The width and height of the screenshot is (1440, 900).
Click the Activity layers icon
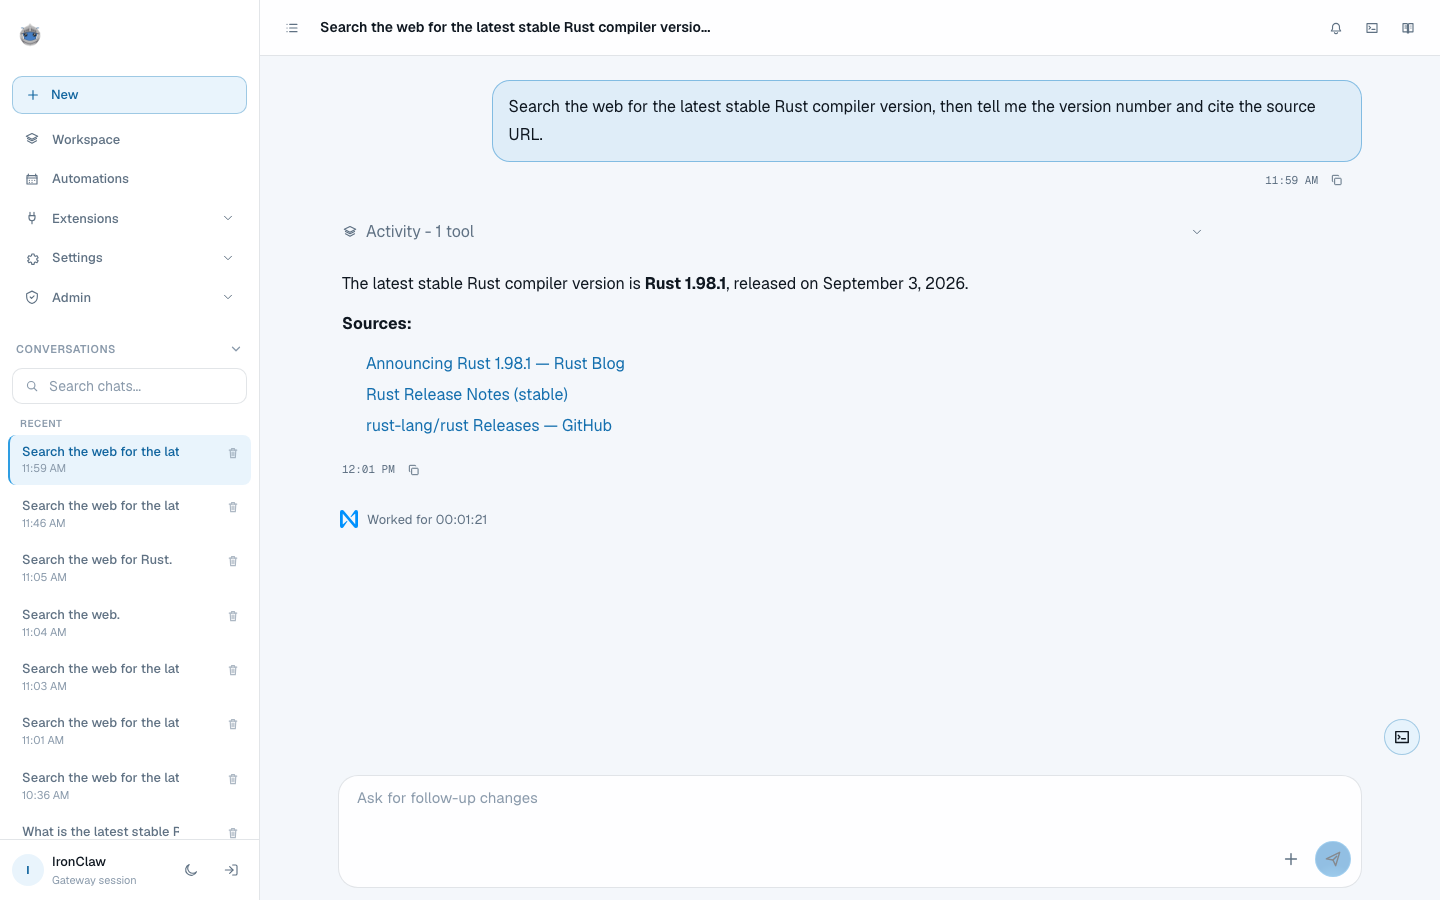coord(350,232)
